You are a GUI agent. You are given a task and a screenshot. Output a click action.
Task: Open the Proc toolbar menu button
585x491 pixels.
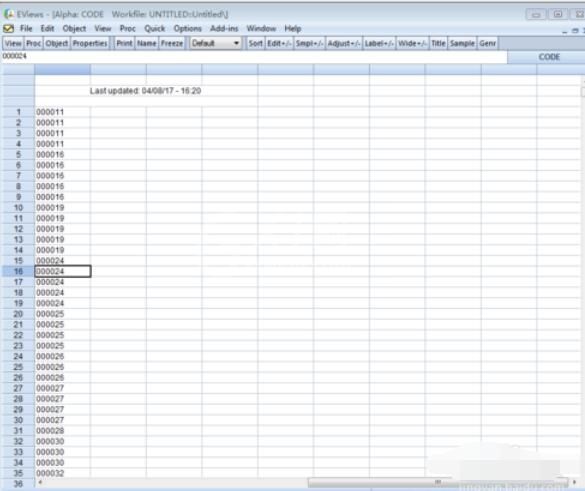33,43
